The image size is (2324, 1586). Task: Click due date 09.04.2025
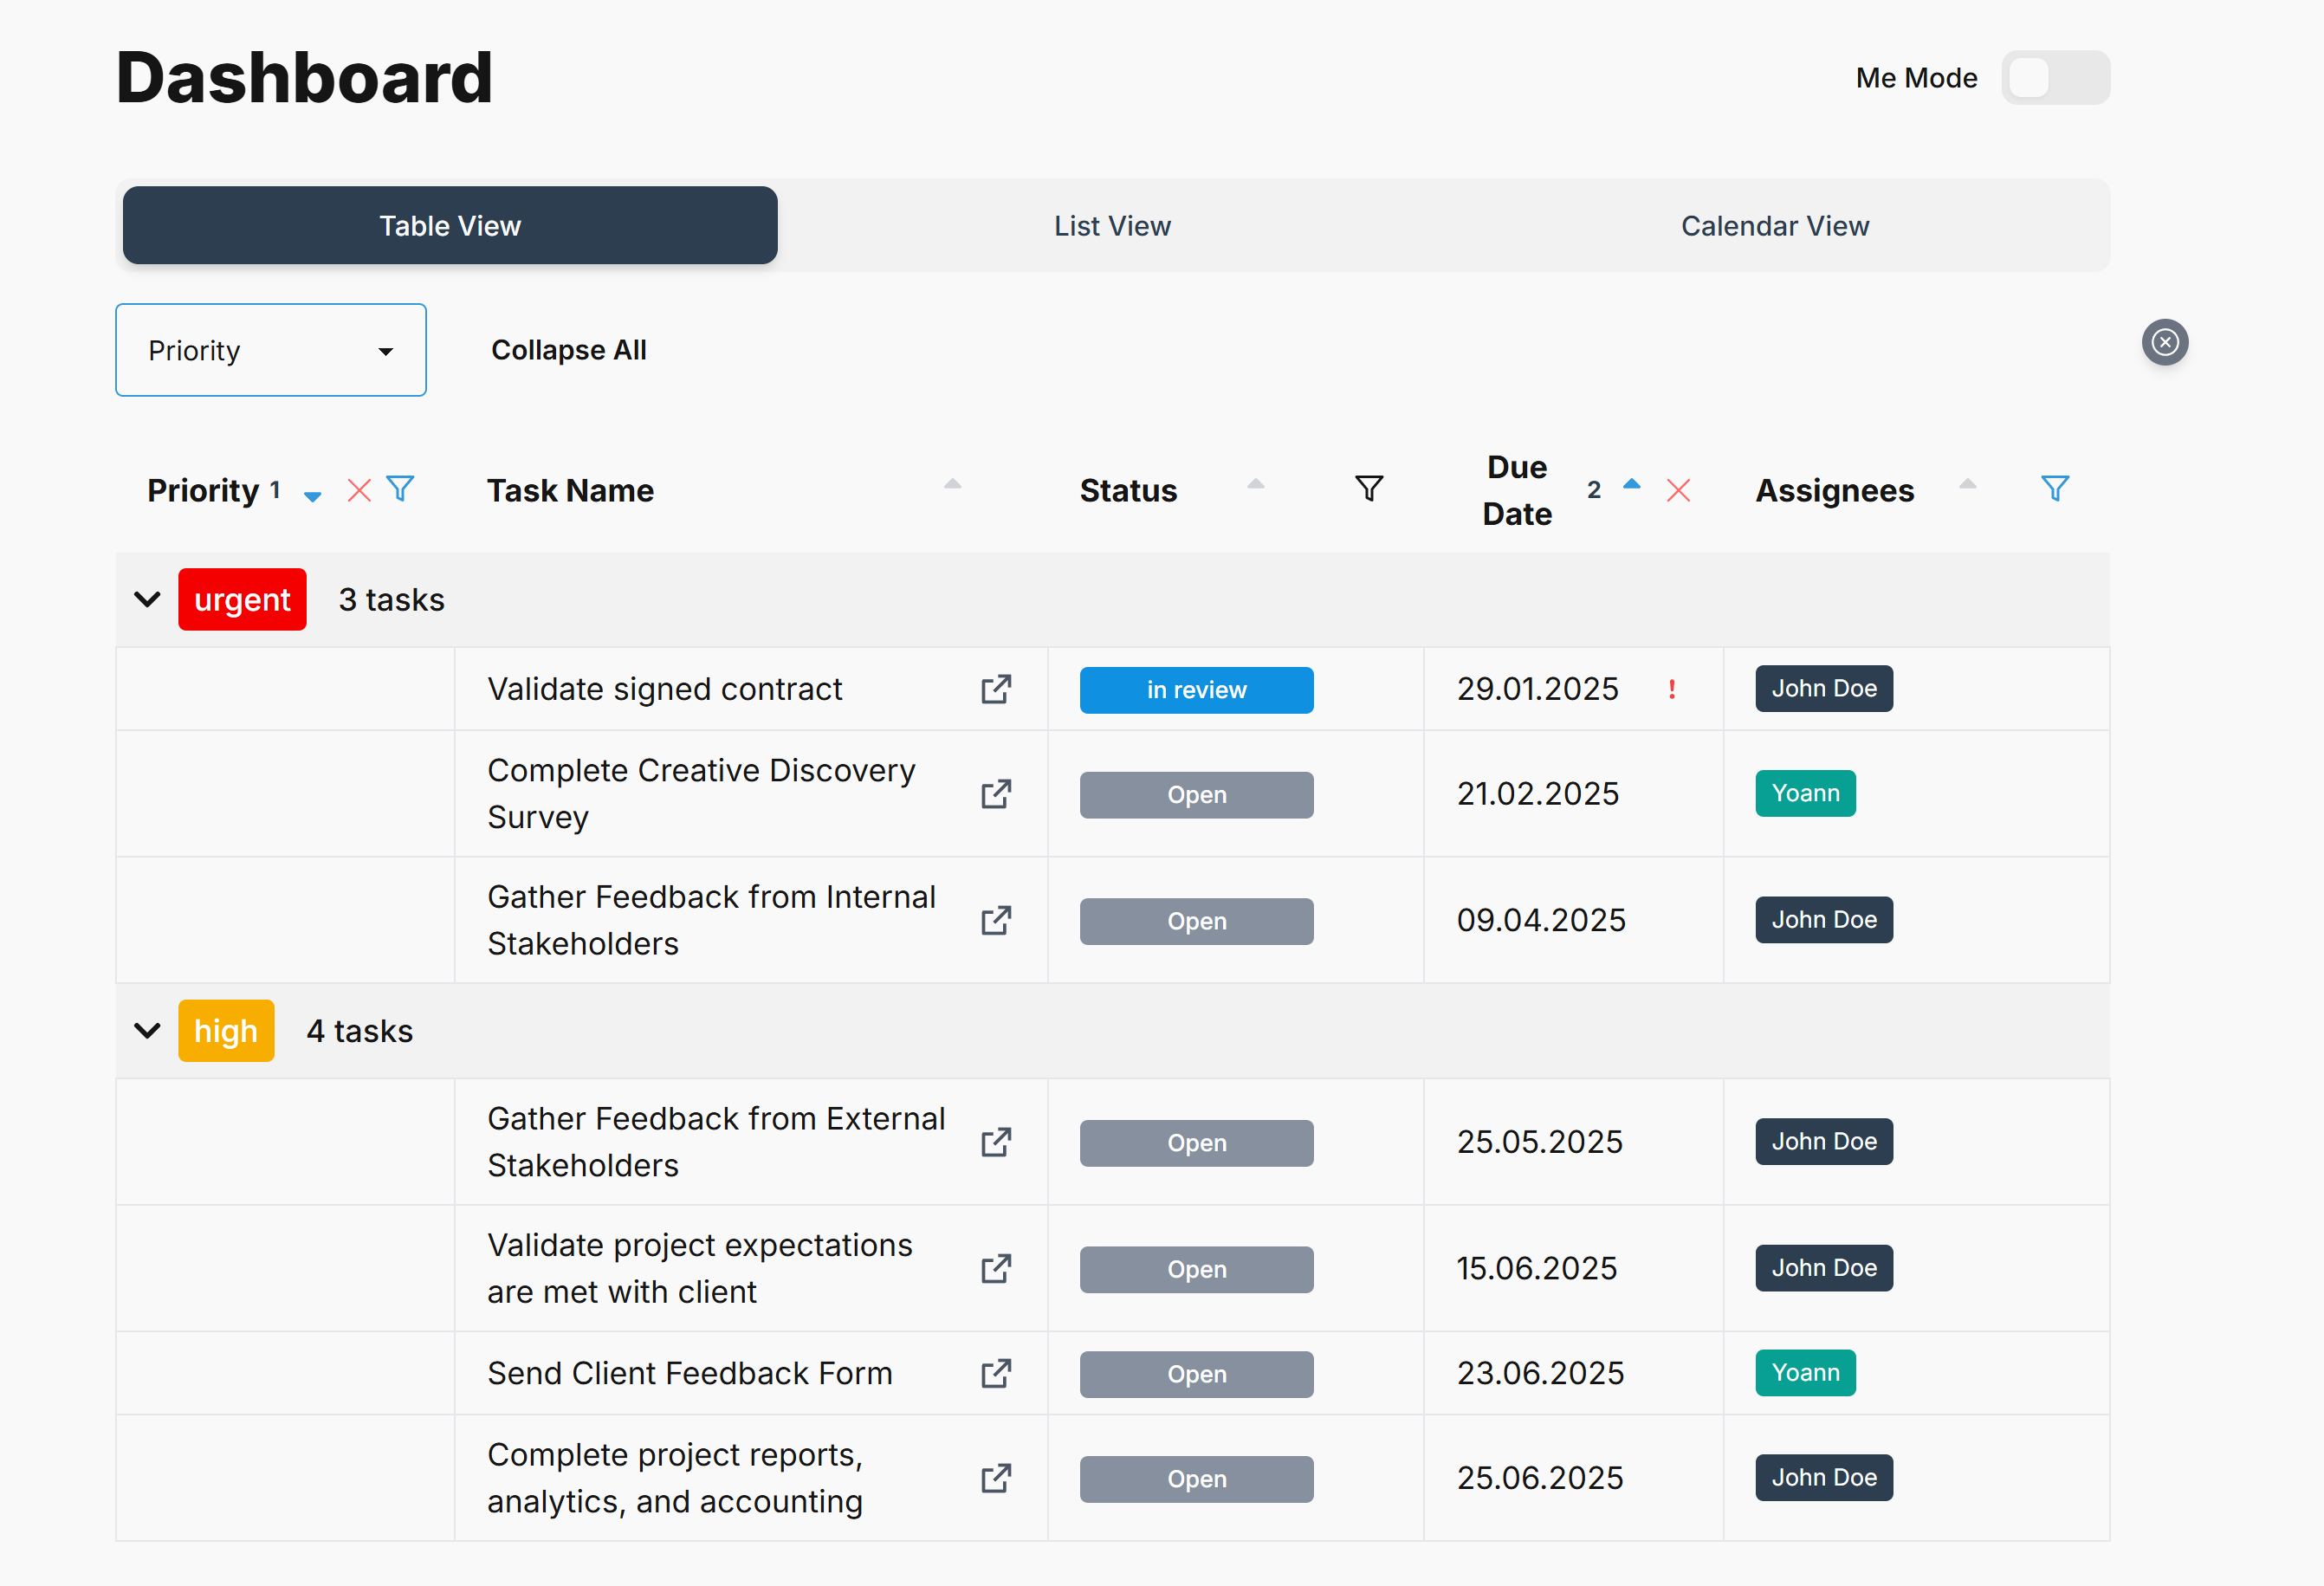tap(1541, 919)
